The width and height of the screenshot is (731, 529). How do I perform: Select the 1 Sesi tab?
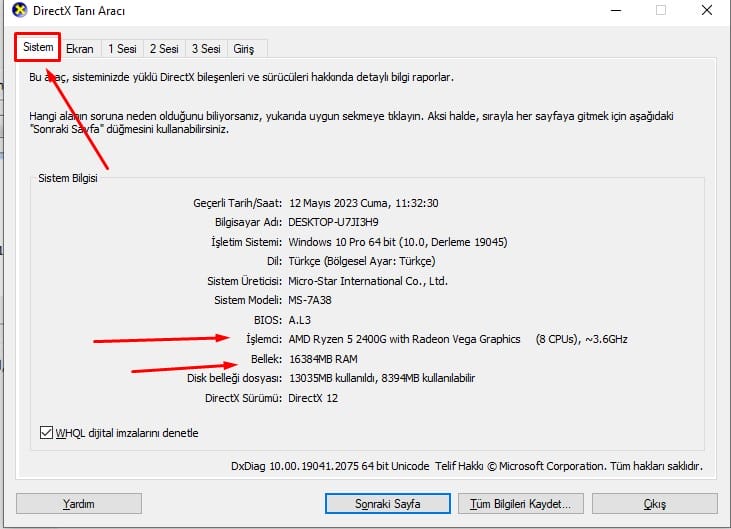coord(122,48)
